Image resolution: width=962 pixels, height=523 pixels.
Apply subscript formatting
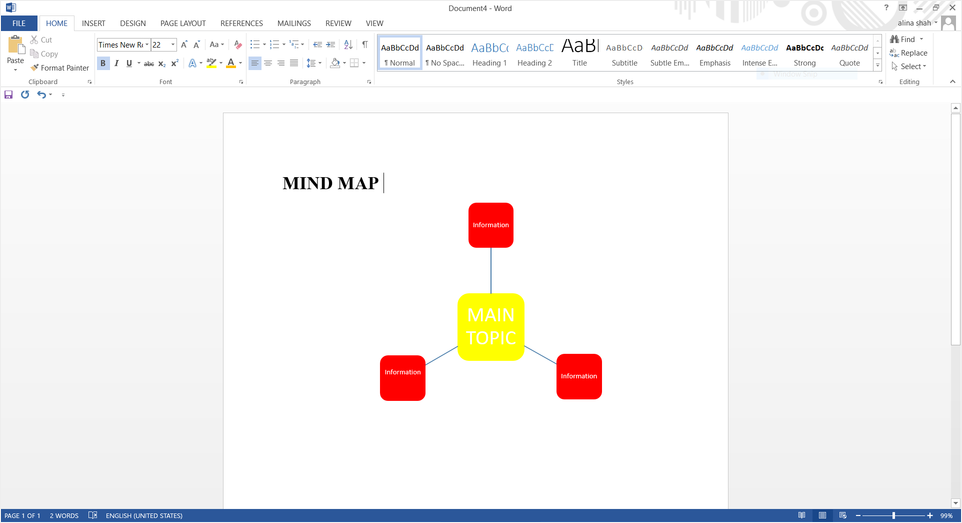162,64
